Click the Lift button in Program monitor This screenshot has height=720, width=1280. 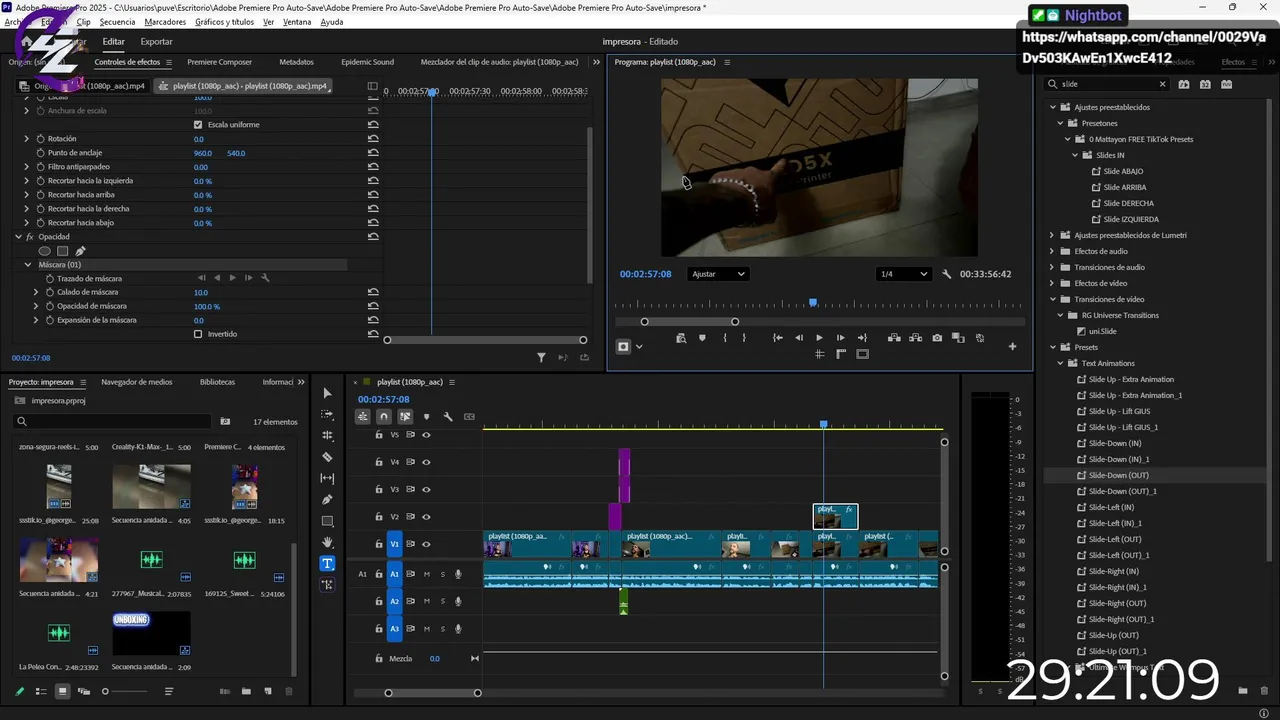[x=894, y=338]
